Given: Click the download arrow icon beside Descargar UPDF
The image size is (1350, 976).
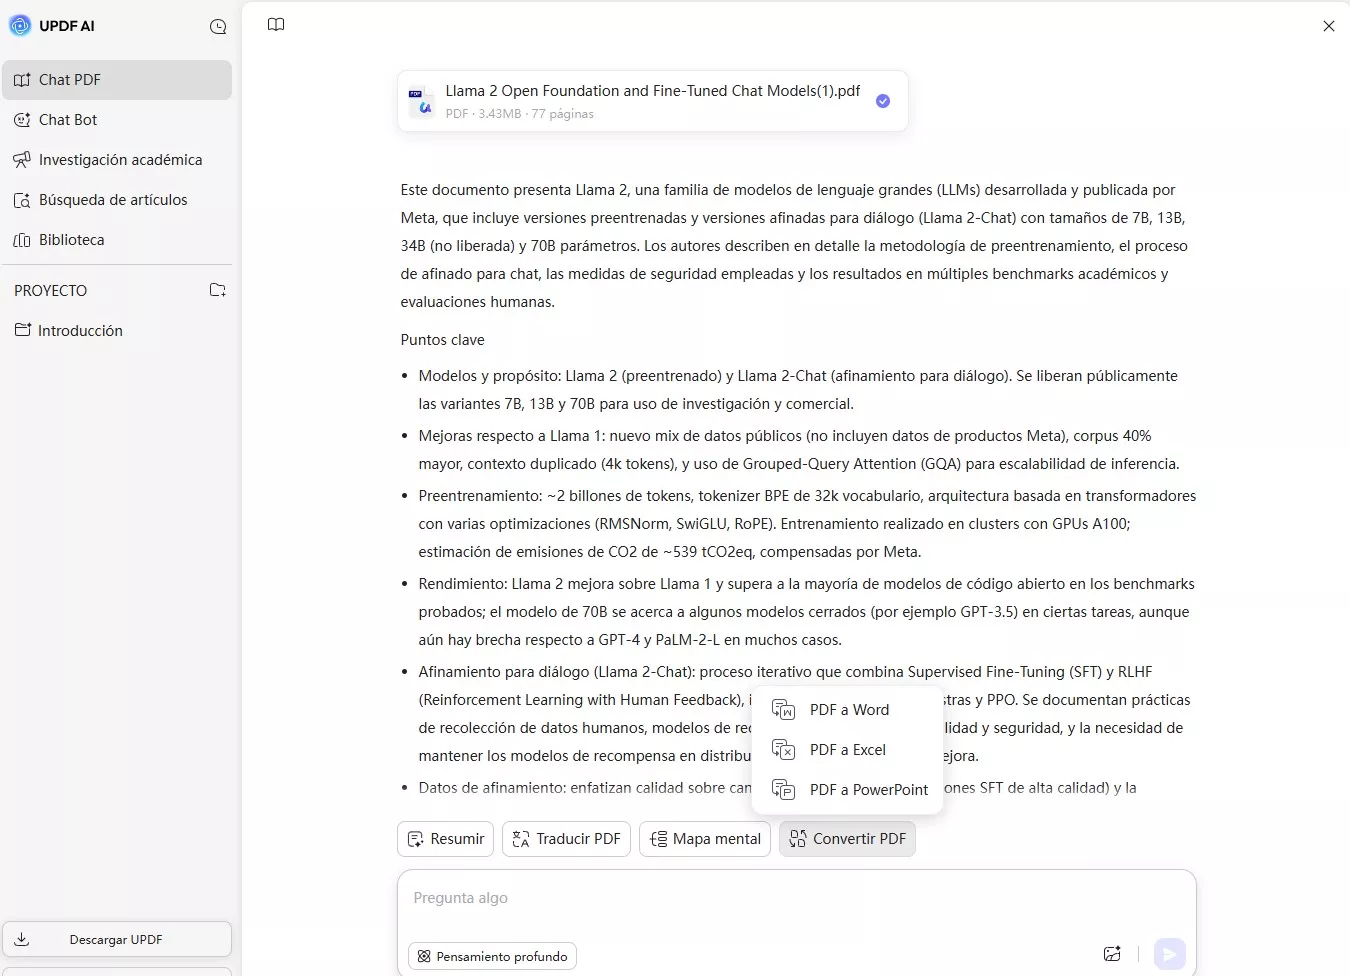Looking at the screenshot, I should (22, 939).
